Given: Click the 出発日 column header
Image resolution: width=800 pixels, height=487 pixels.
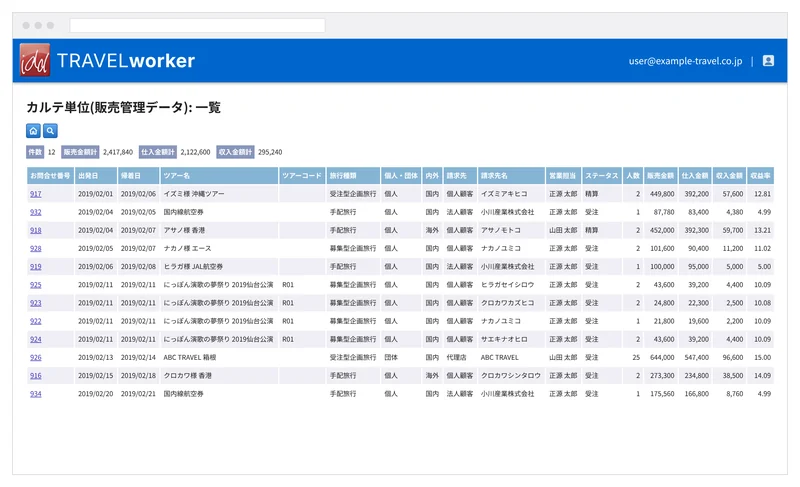Looking at the screenshot, I should tap(96, 175).
